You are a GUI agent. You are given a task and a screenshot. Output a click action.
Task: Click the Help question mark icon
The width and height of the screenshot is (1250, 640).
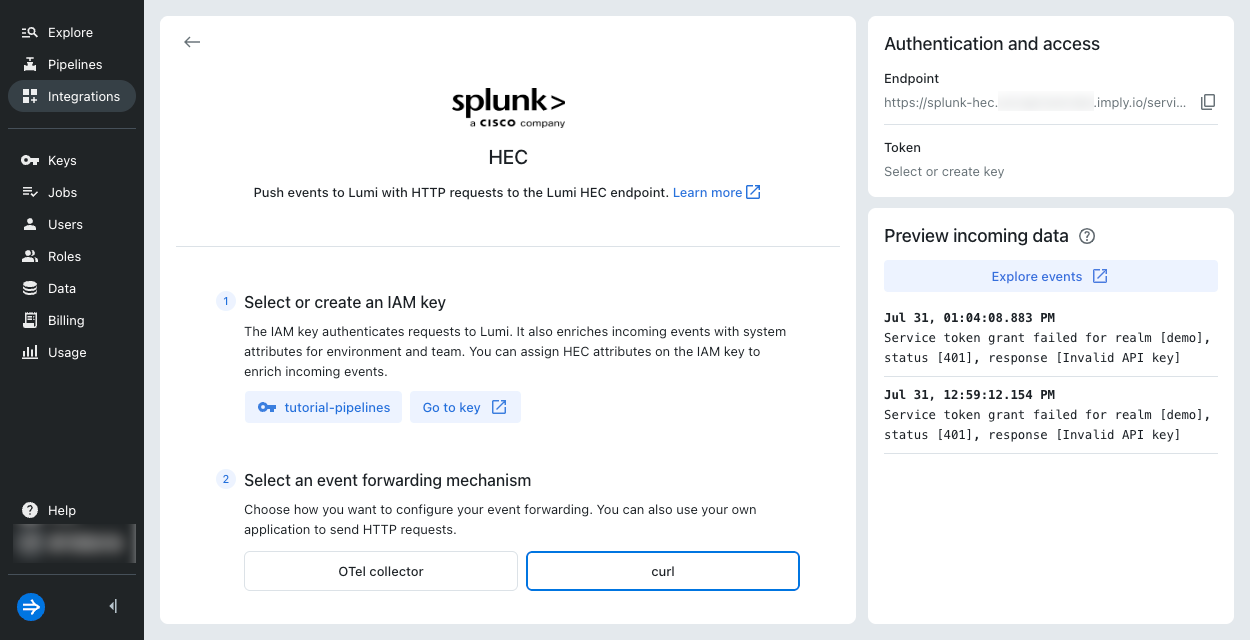30,511
